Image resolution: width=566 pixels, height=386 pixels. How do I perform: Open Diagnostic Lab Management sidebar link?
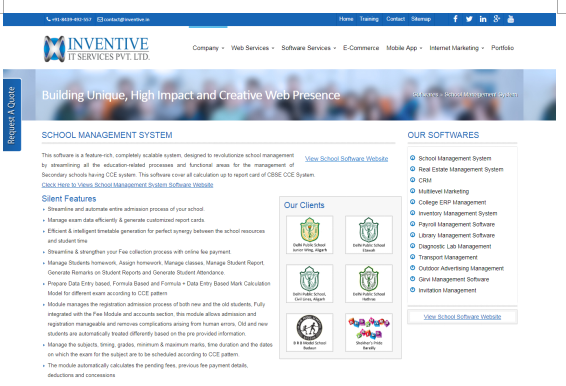[x=455, y=246]
